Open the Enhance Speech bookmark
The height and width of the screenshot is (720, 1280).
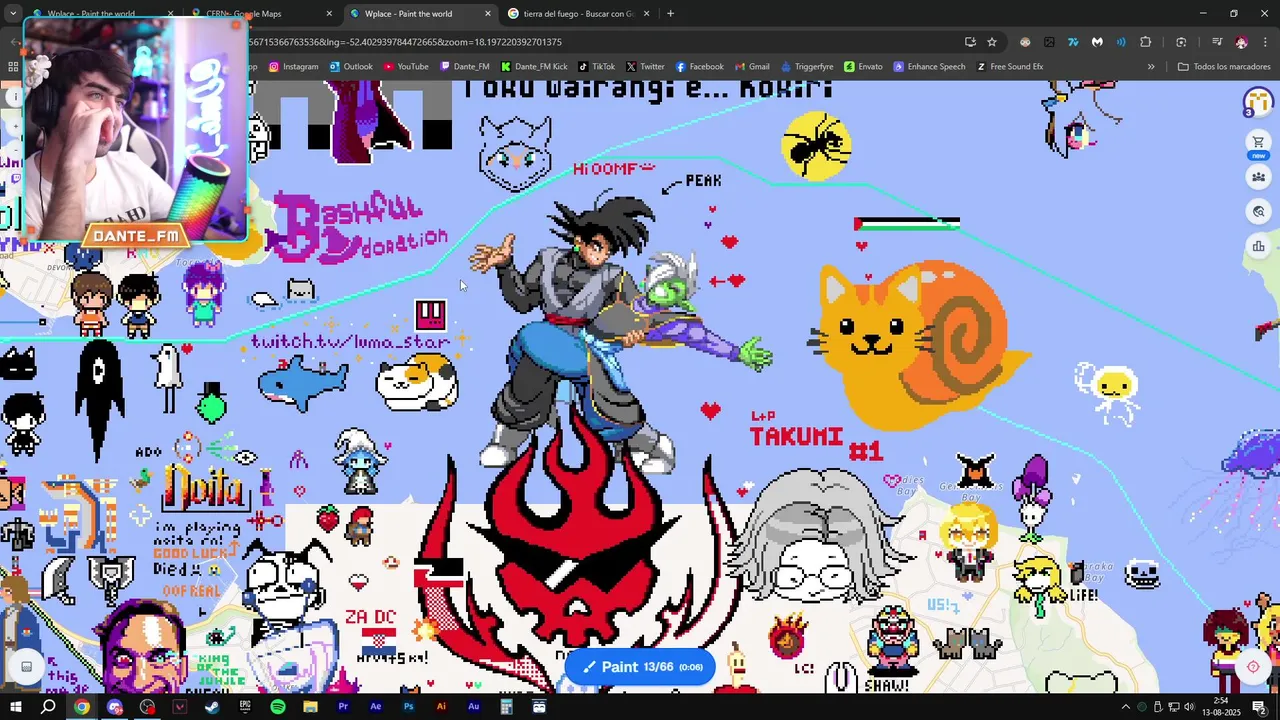[x=929, y=67]
